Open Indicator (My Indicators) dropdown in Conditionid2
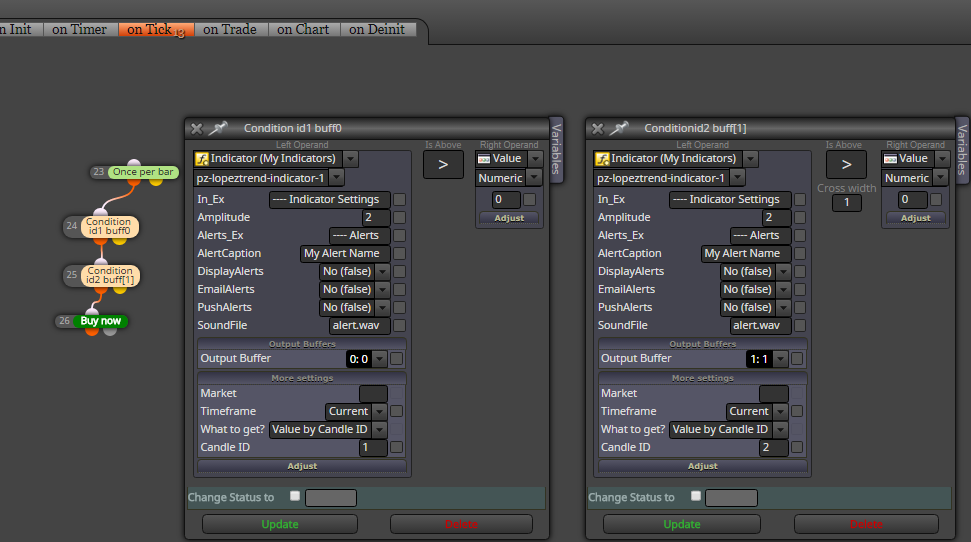971x542 pixels. point(751,159)
